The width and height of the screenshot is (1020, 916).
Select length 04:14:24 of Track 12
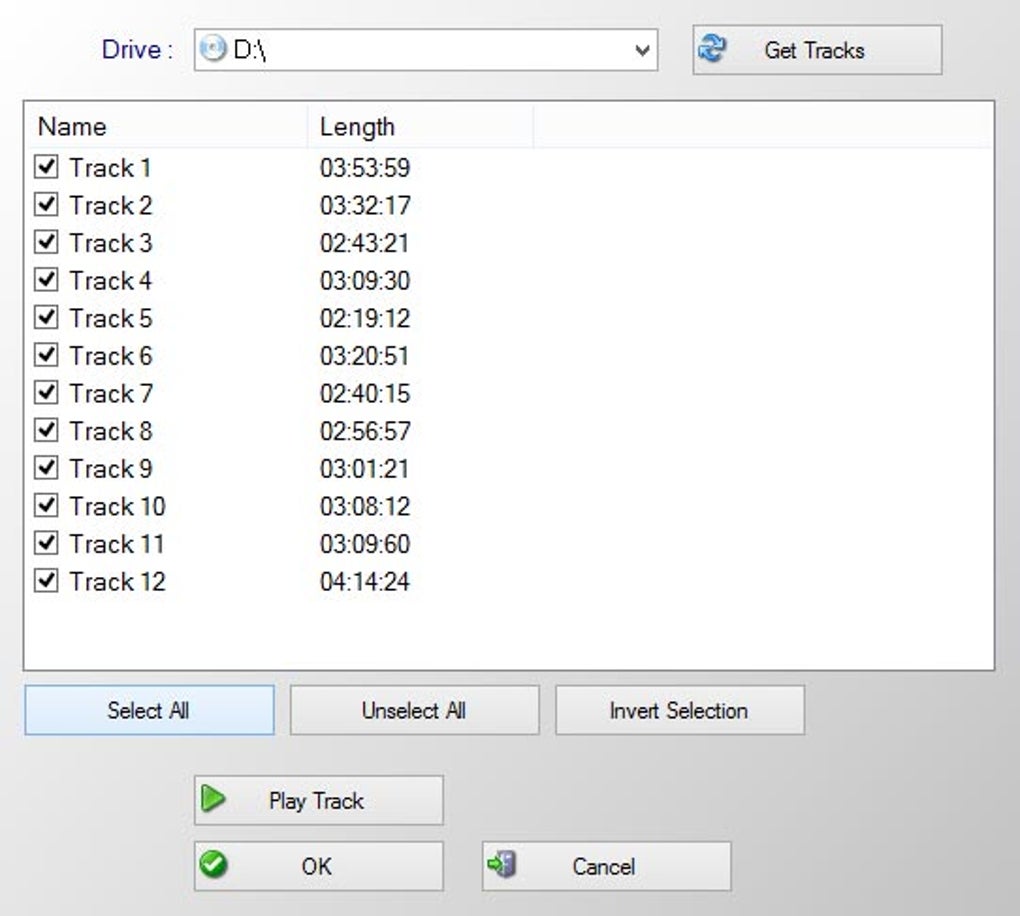click(x=365, y=582)
